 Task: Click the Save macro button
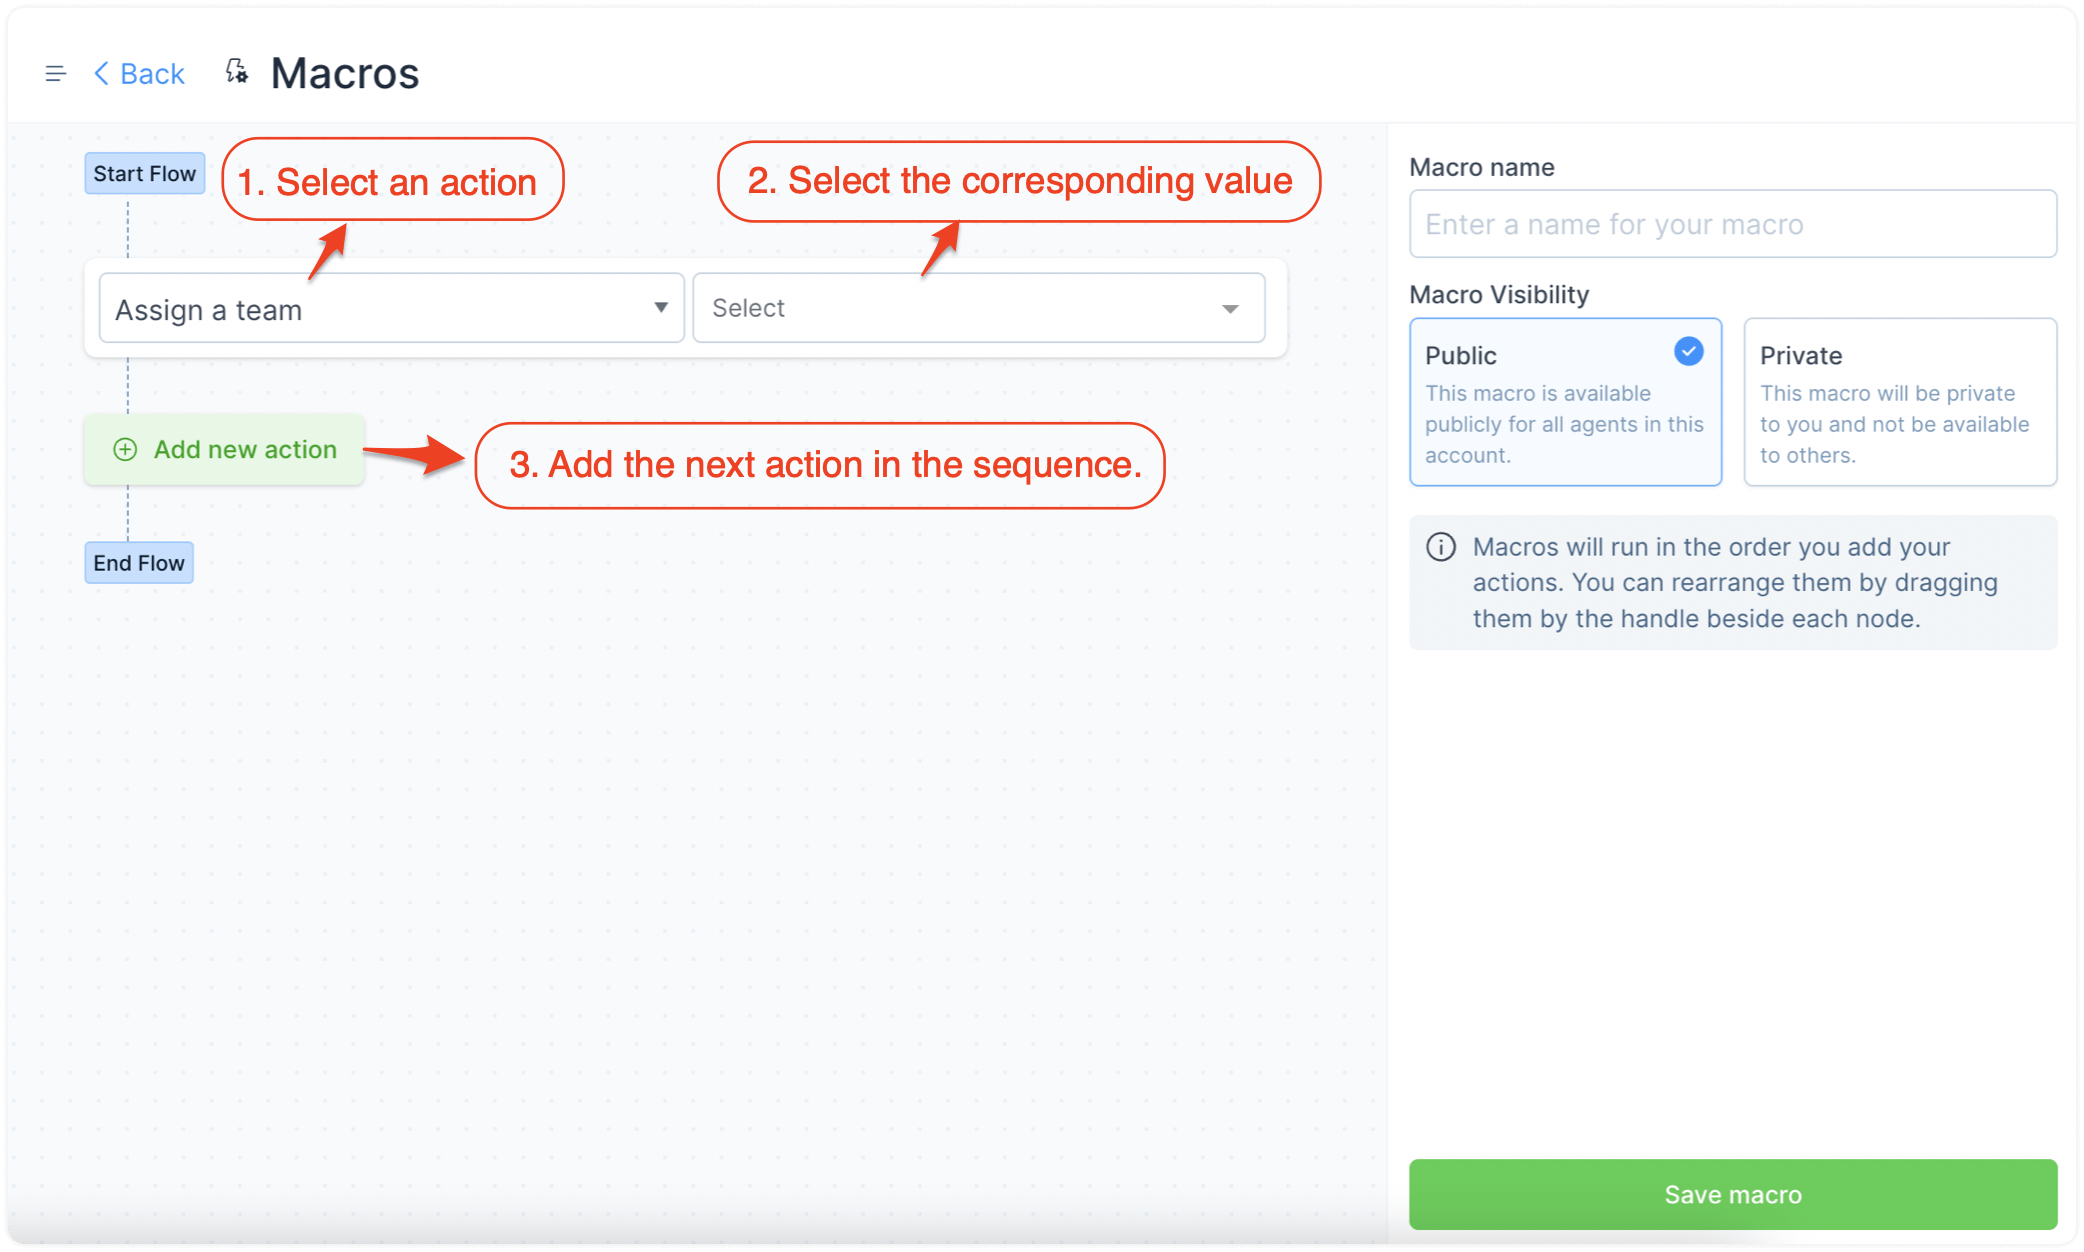(x=1733, y=1194)
